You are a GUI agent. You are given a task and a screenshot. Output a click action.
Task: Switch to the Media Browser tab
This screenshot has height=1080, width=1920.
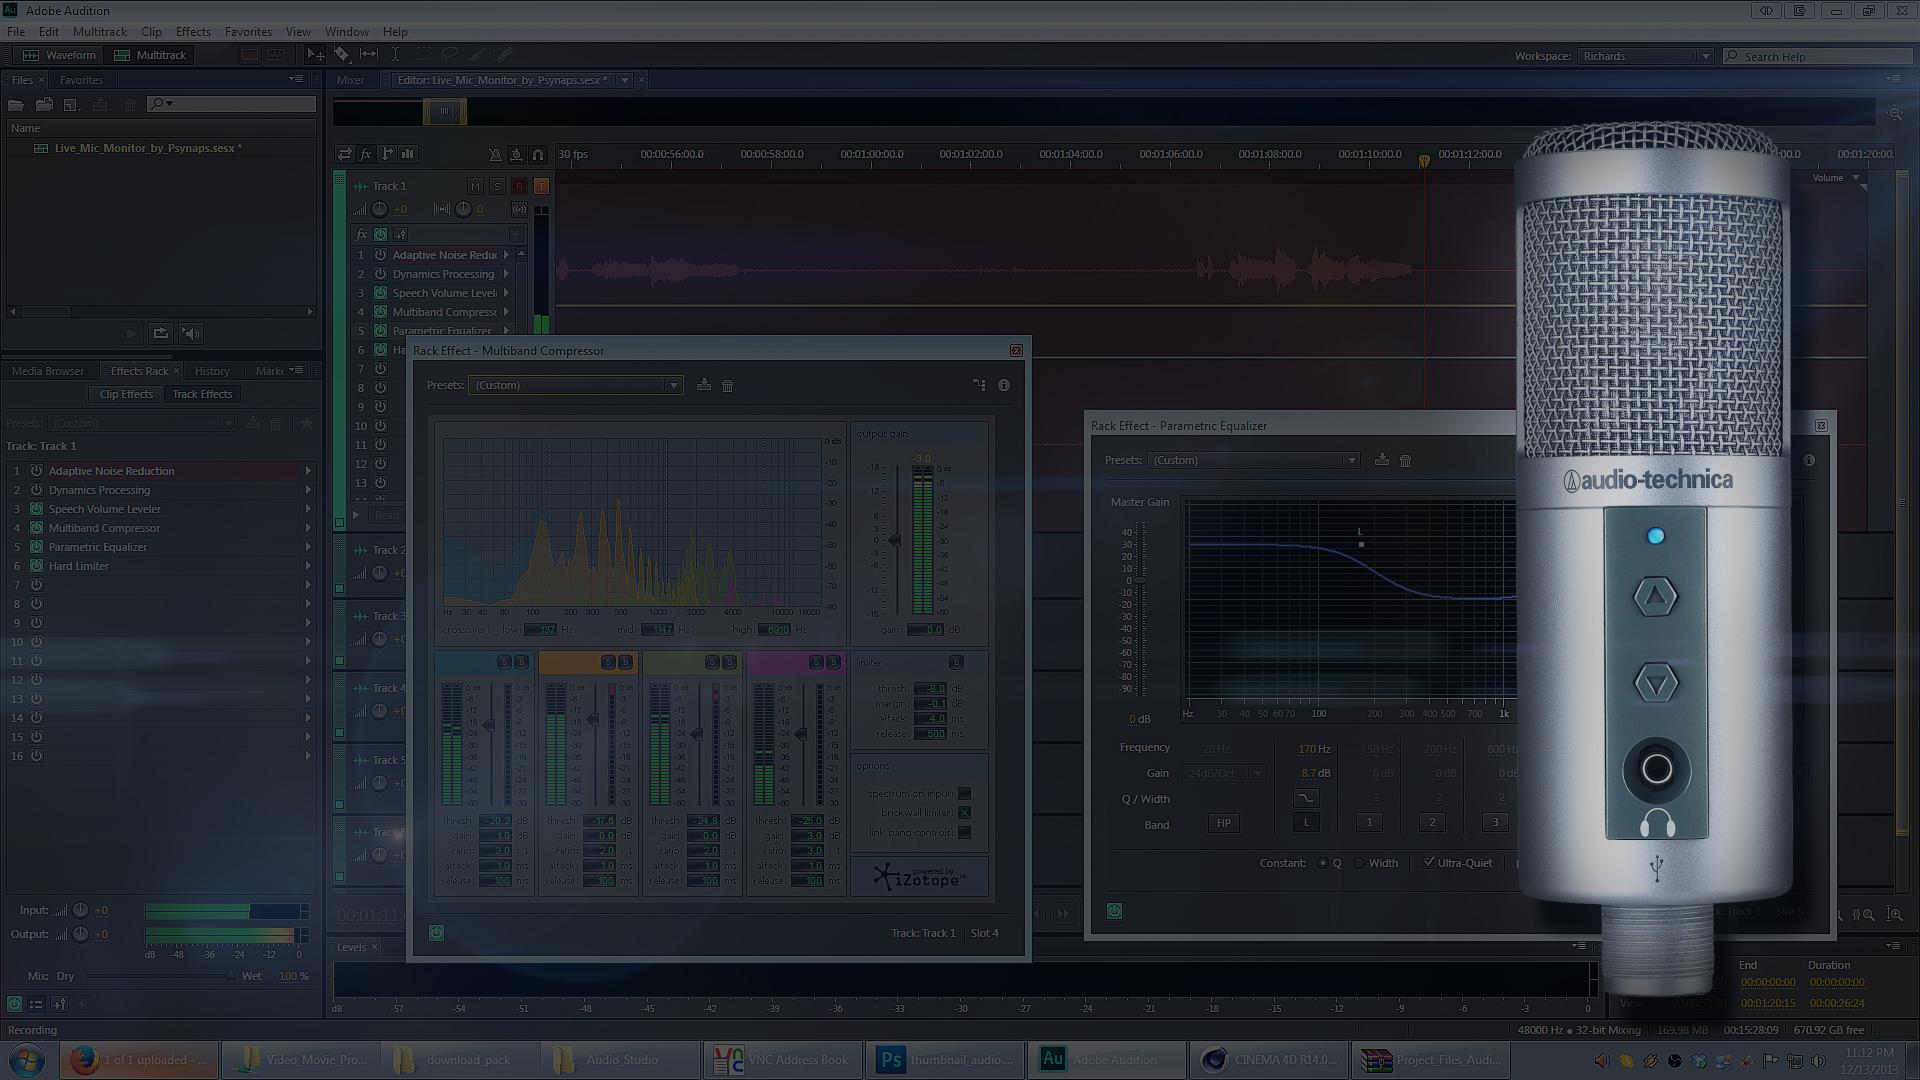[x=47, y=370]
